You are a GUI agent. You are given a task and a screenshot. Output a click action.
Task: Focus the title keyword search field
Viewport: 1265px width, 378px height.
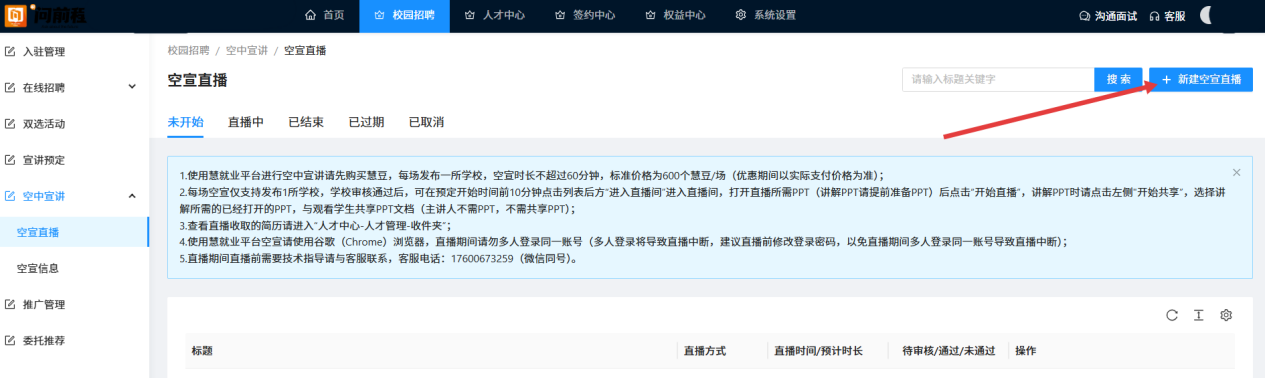pos(998,80)
